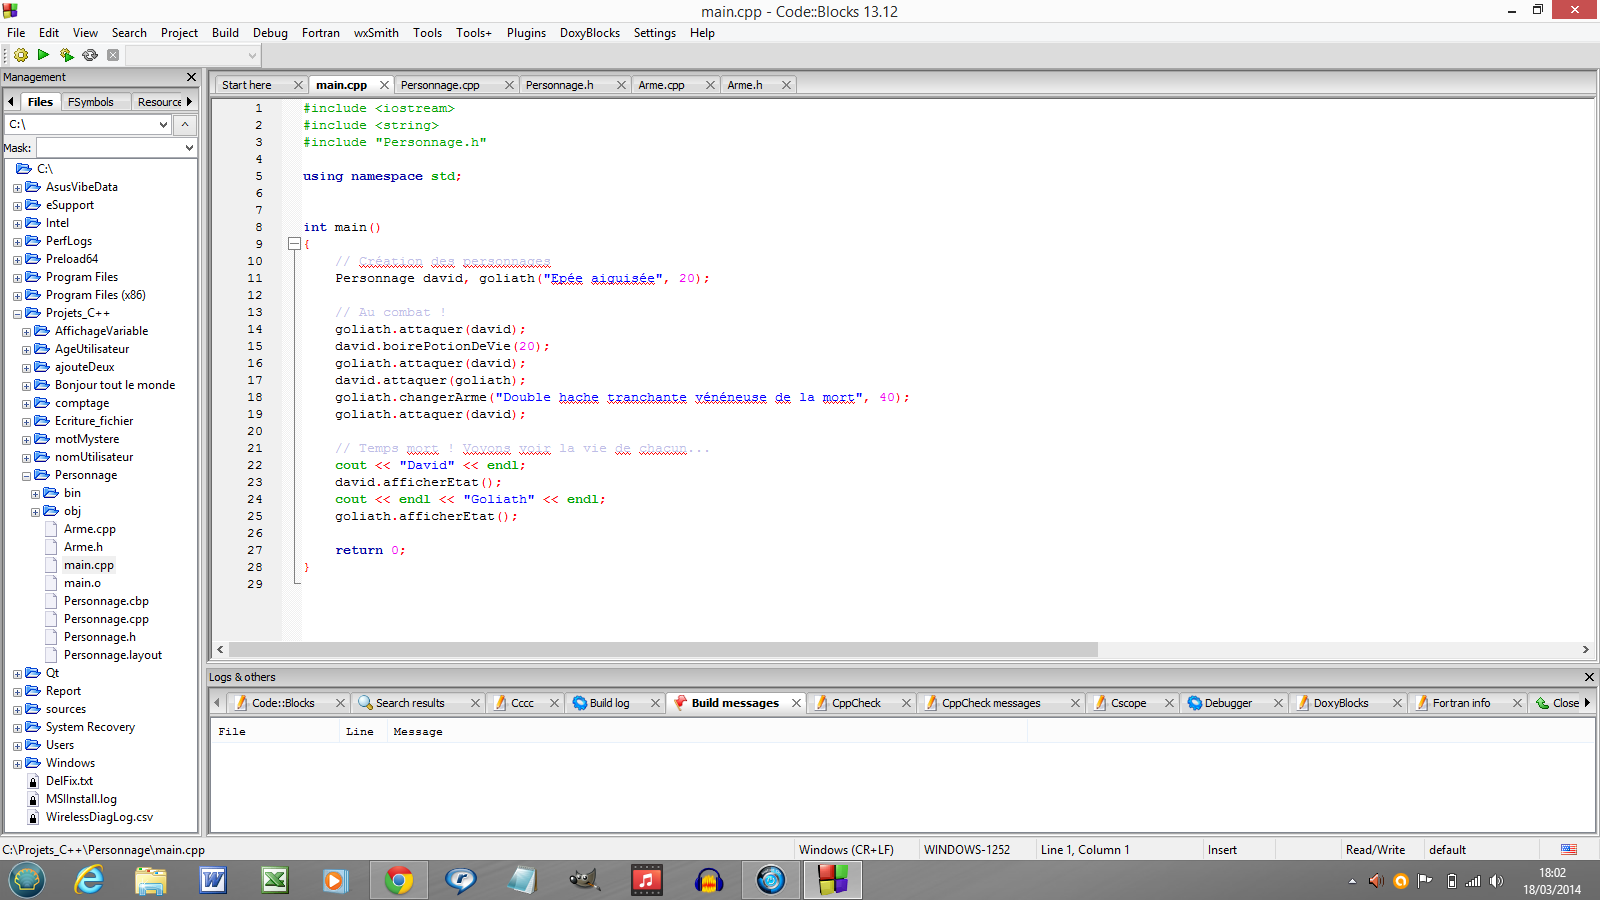The width and height of the screenshot is (1600, 900).
Task: Switch to the Build log tab
Action: [609, 703]
